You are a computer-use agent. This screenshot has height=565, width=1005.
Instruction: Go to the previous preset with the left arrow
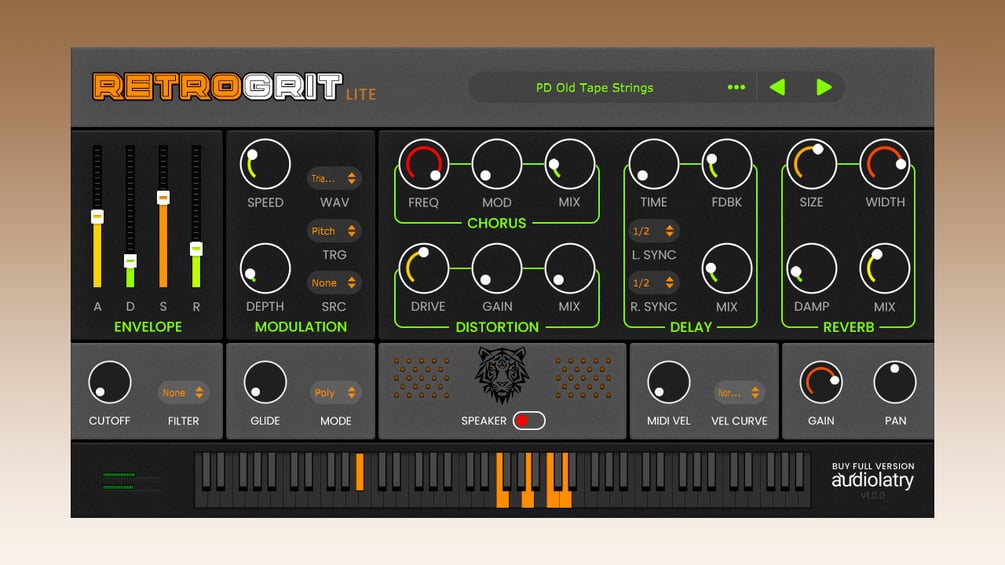pyautogui.click(x=777, y=87)
